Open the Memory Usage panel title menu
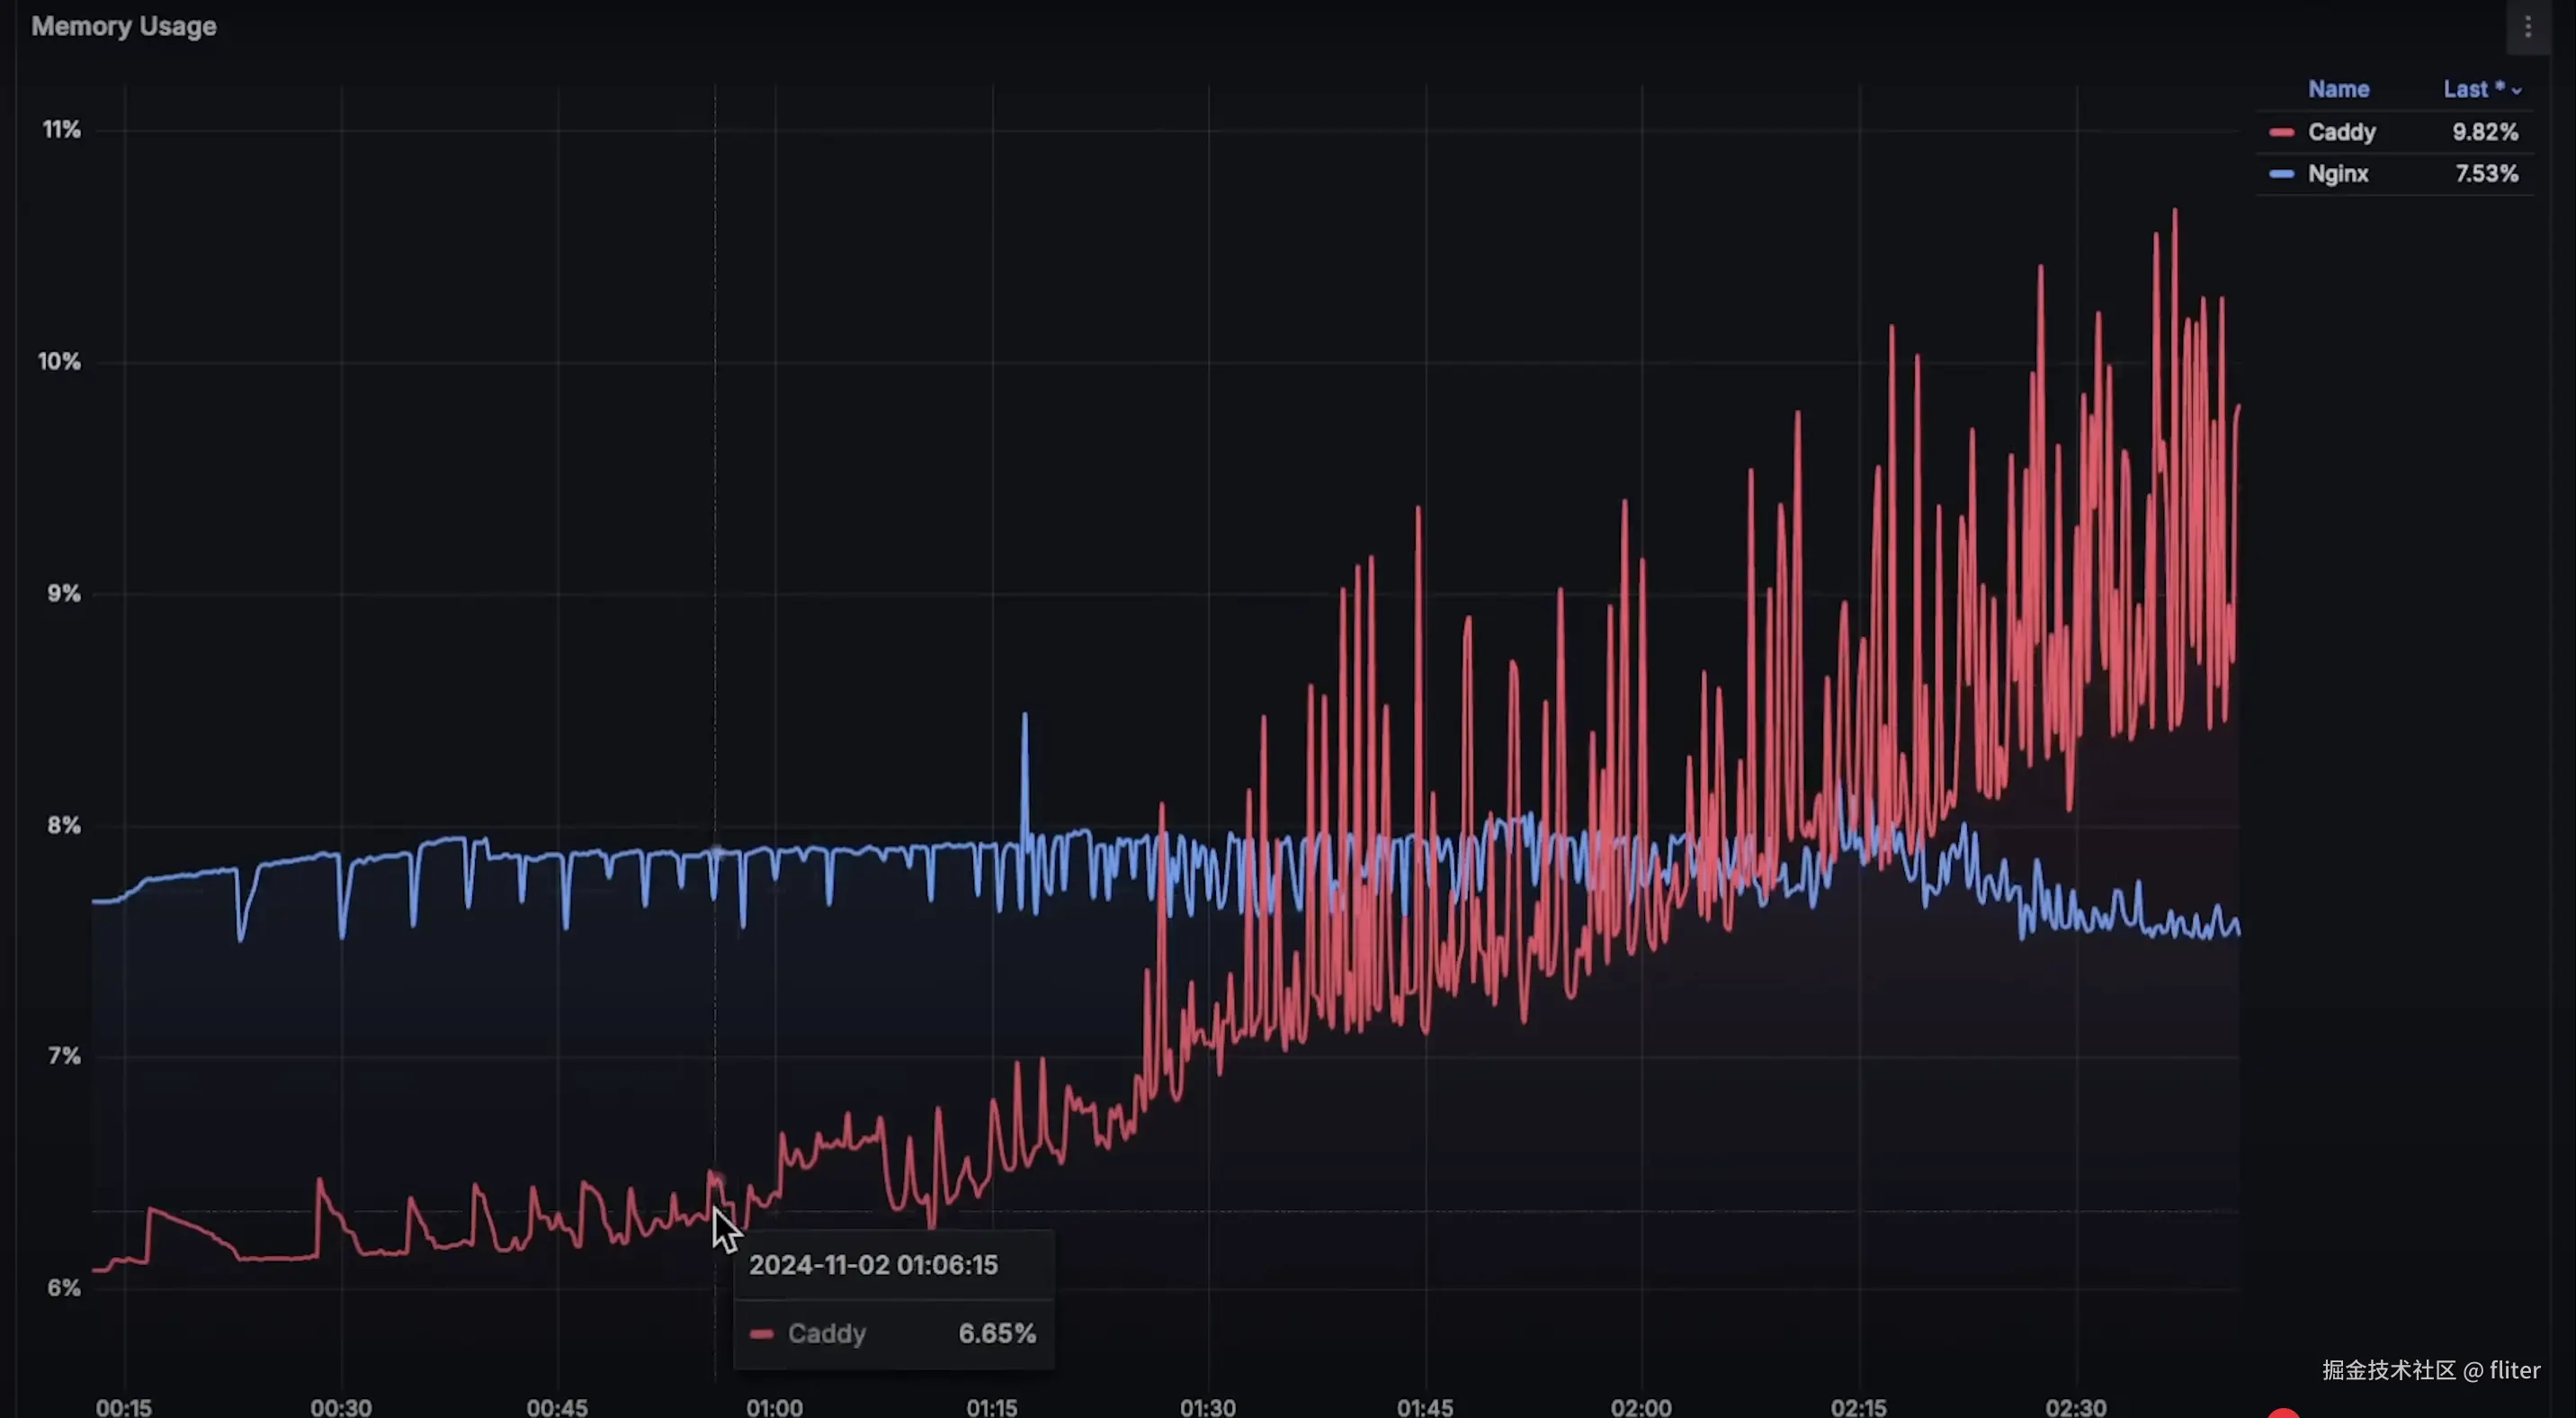Viewport: 2576px width, 1418px height. tap(124, 26)
